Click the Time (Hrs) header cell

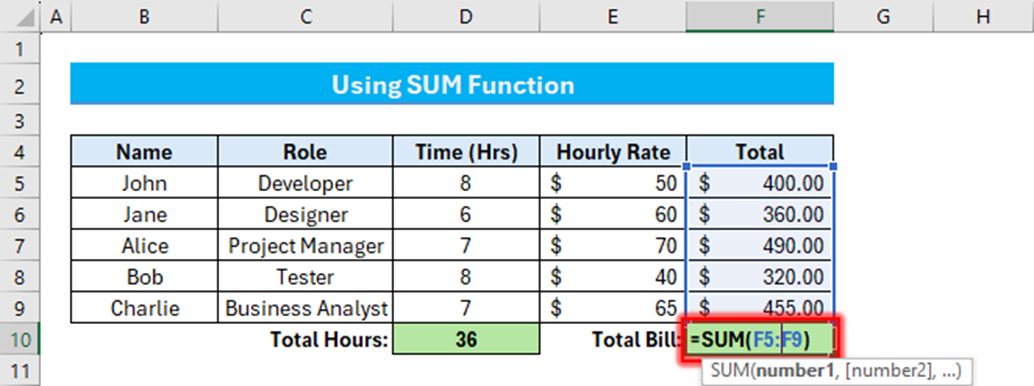(x=466, y=152)
